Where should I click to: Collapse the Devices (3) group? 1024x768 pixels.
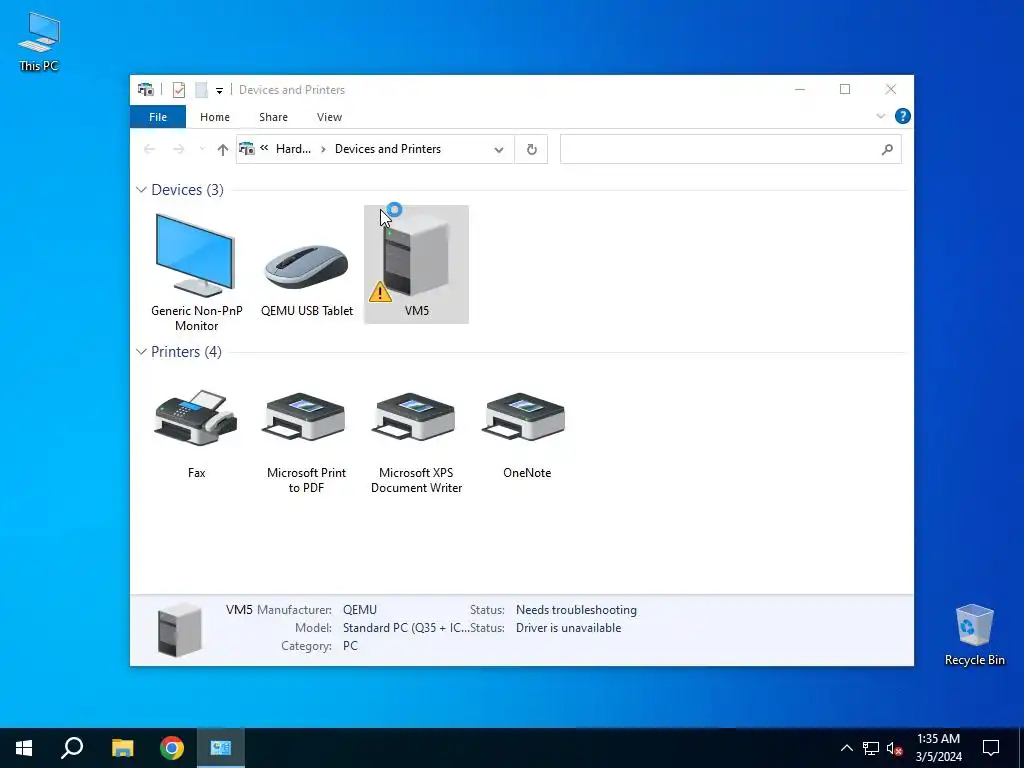point(141,189)
